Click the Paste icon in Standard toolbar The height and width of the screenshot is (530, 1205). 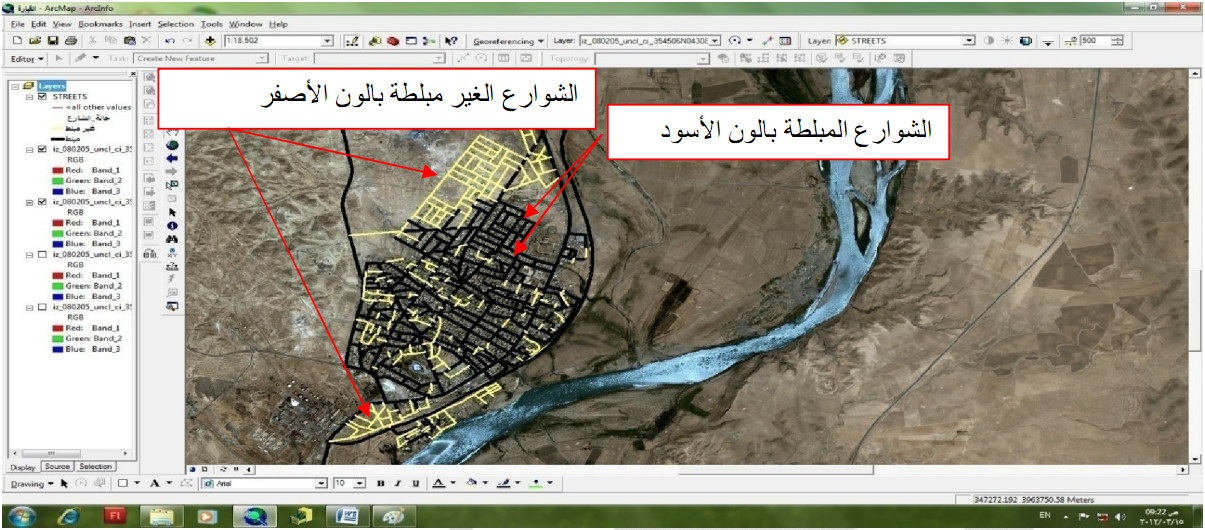[x=129, y=41]
